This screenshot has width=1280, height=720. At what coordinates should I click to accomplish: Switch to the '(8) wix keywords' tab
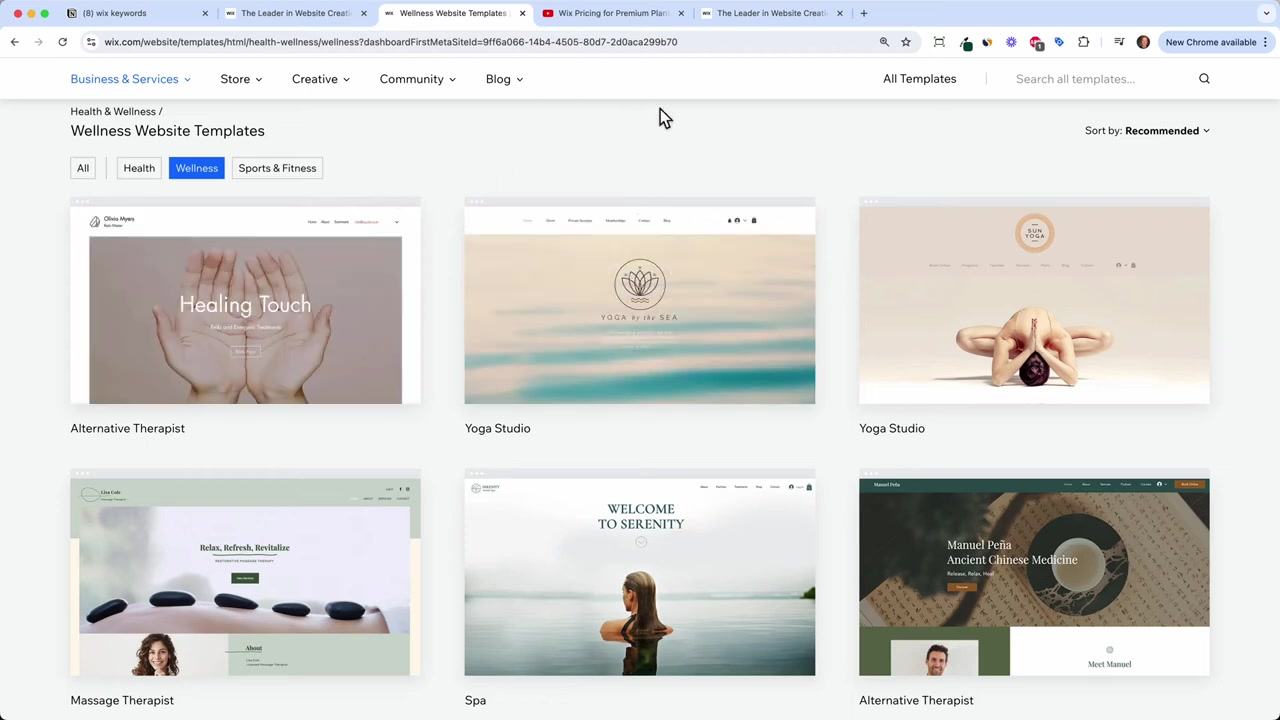[136, 13]
